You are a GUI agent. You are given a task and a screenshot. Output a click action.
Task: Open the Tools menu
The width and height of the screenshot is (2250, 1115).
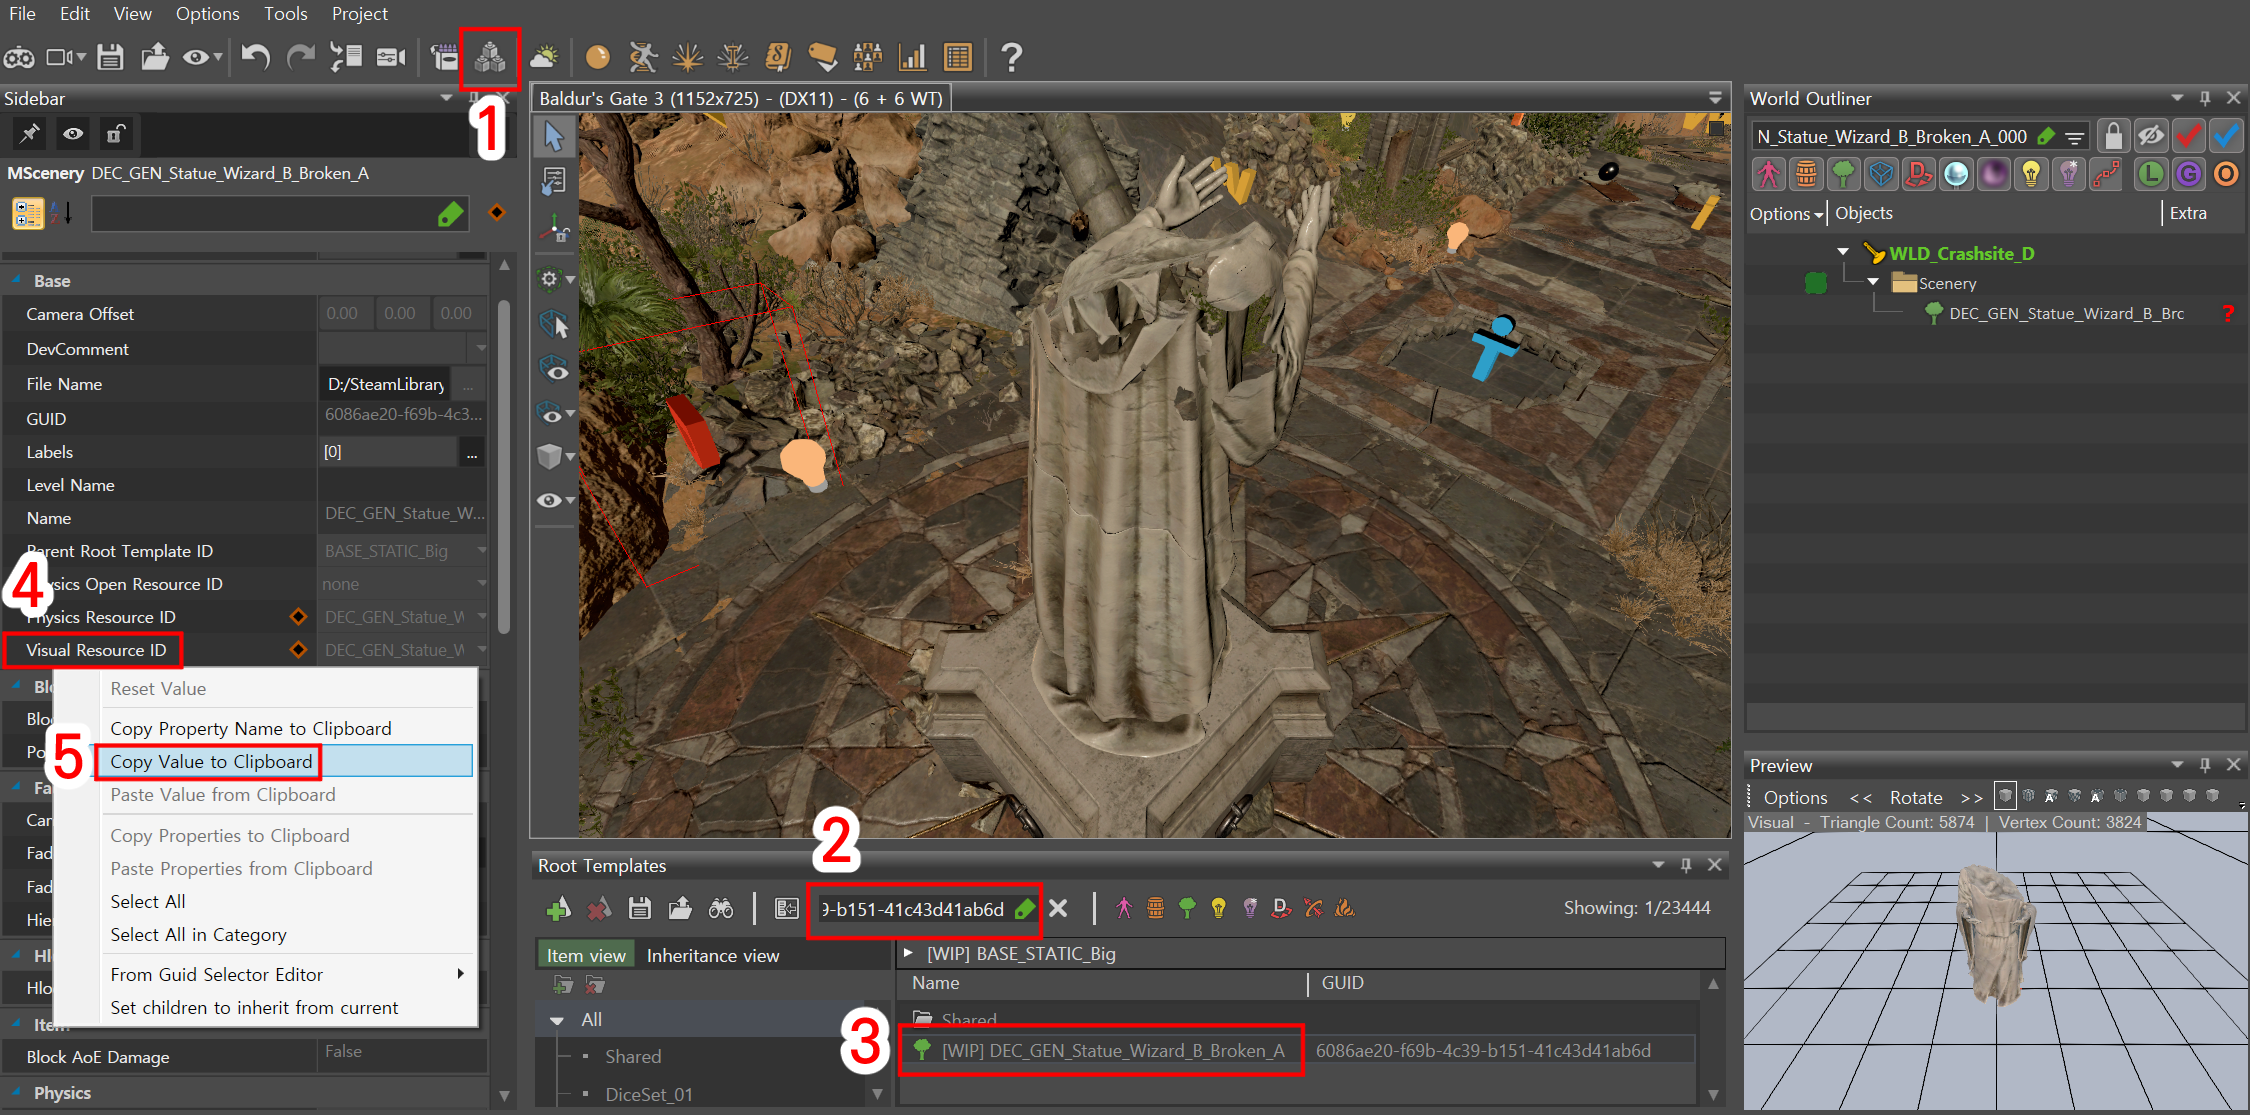point(286,13)
